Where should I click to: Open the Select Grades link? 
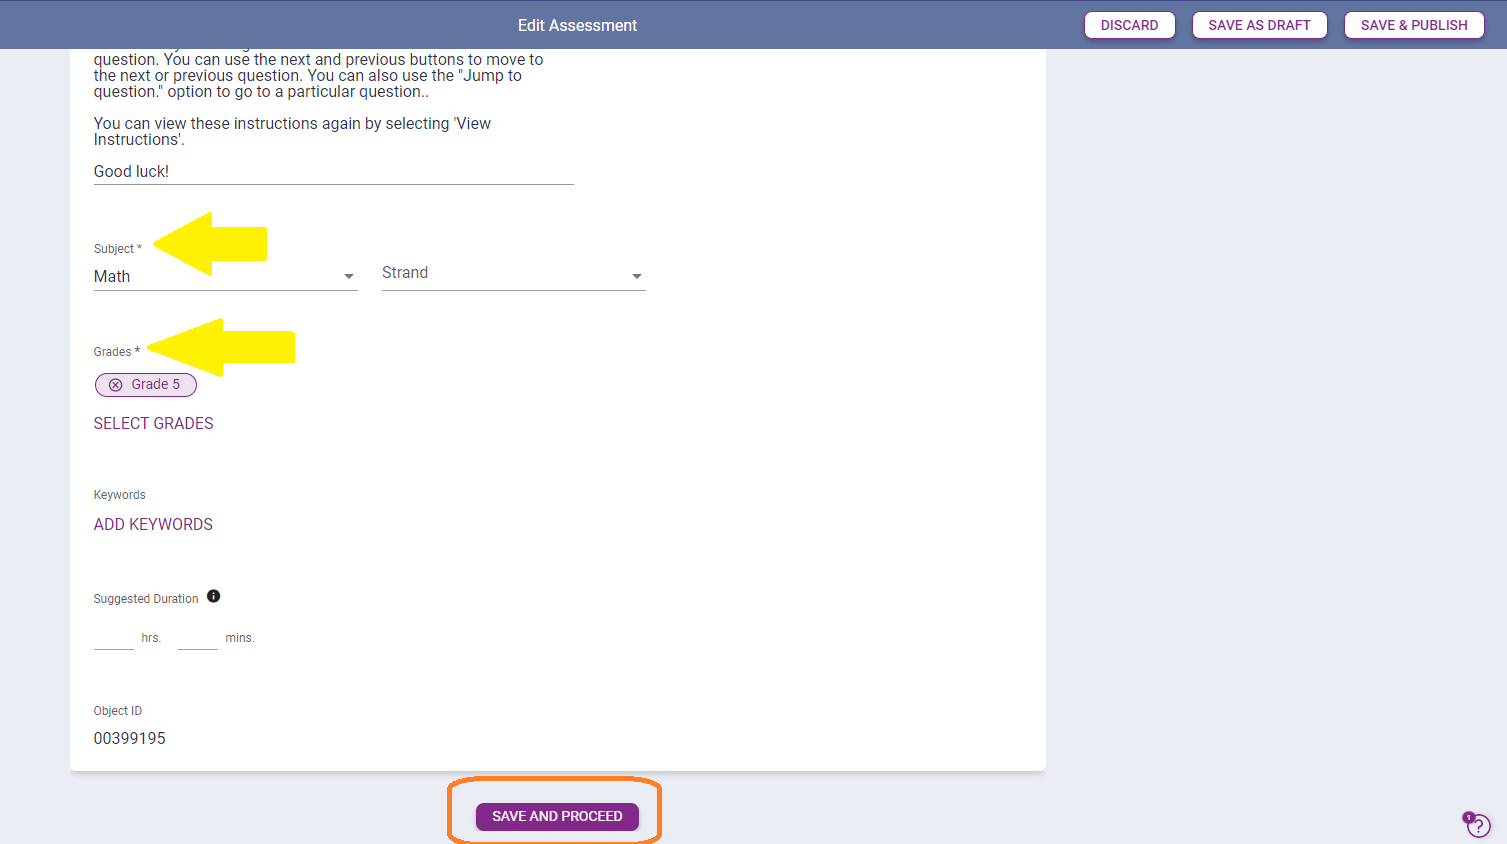click(153, 424)
